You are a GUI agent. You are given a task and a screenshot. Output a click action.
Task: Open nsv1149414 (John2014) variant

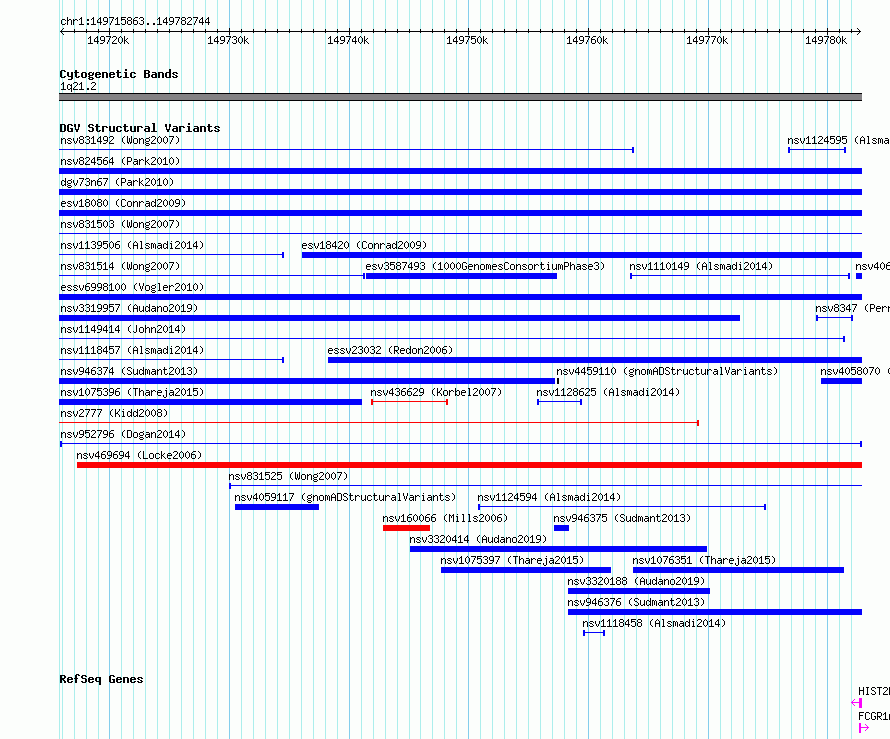click(452, 339)
